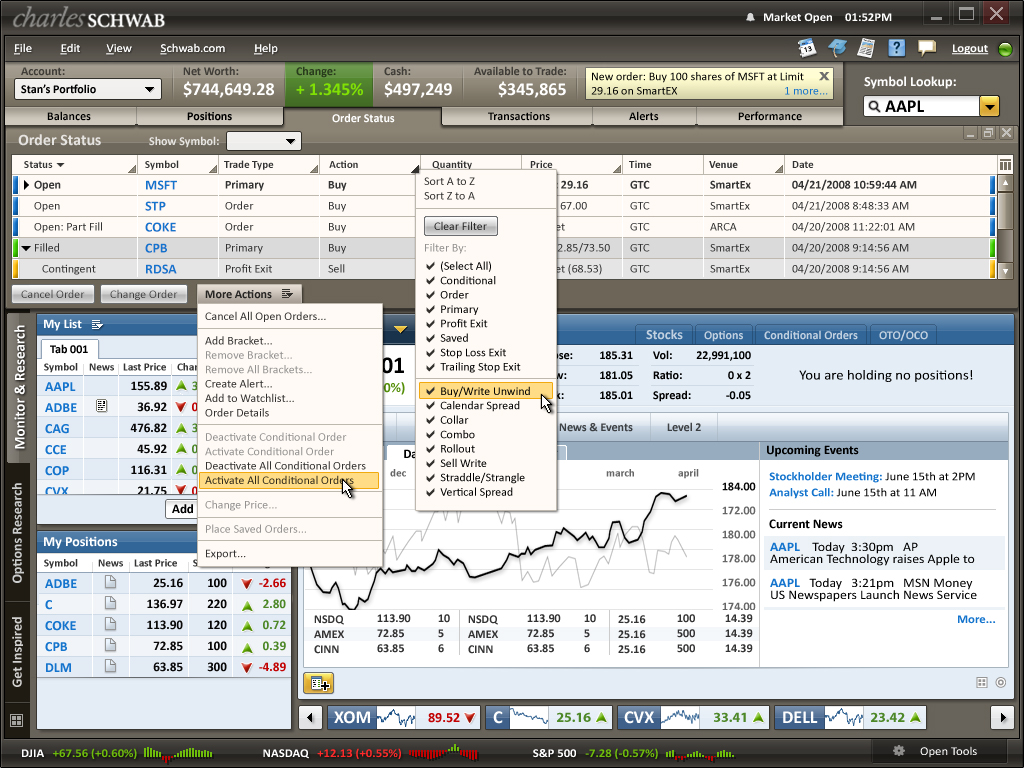This screenshot has height=768, width=1024.
Task: Expand the MSFT Open order row
Action: (26, 185)
